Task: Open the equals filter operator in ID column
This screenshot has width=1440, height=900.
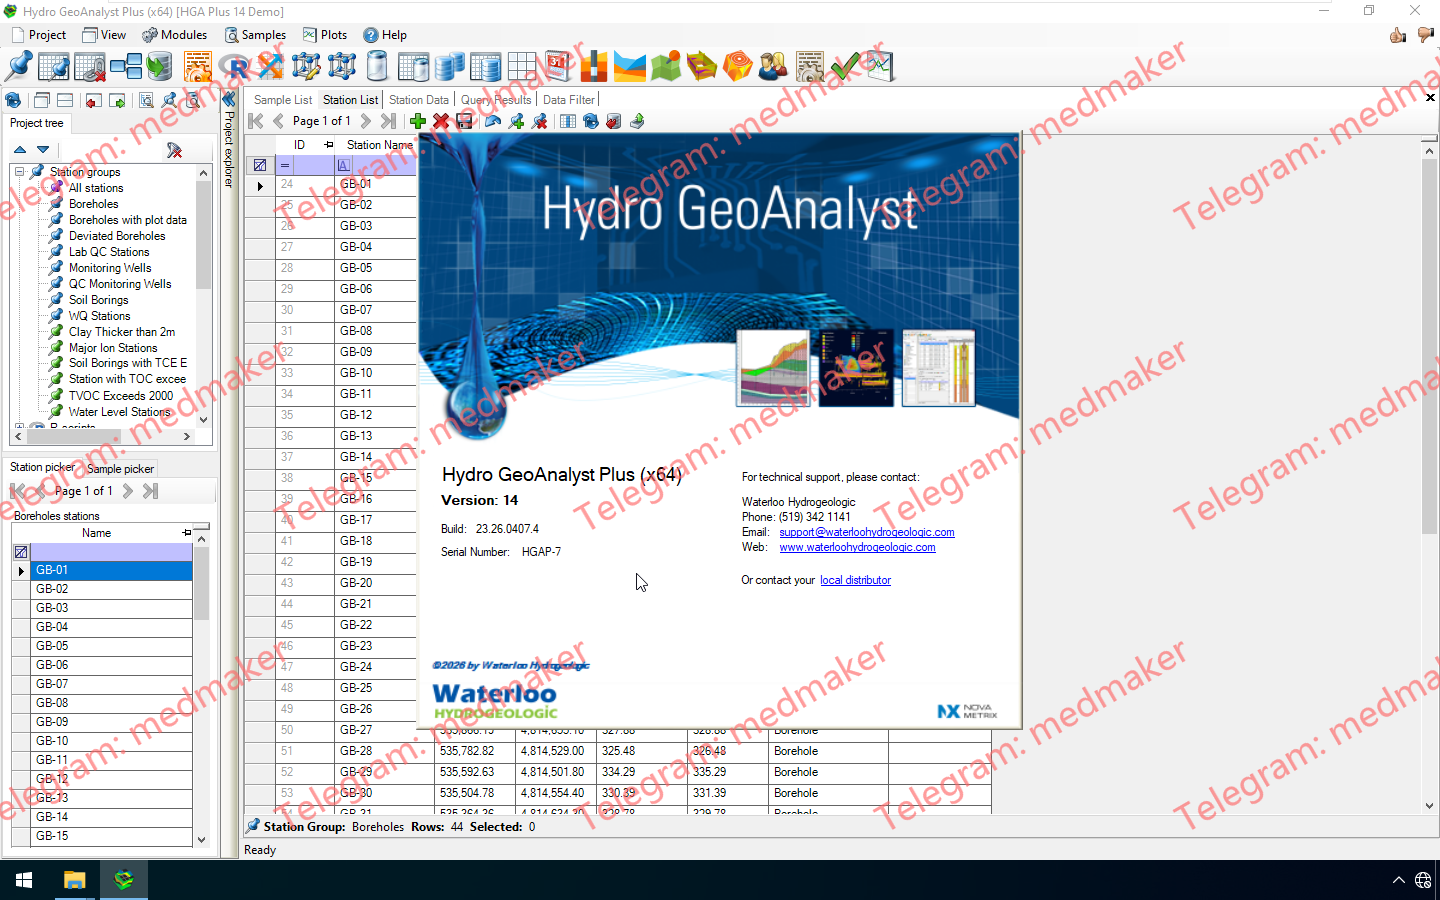Action: tap(285, 165)
